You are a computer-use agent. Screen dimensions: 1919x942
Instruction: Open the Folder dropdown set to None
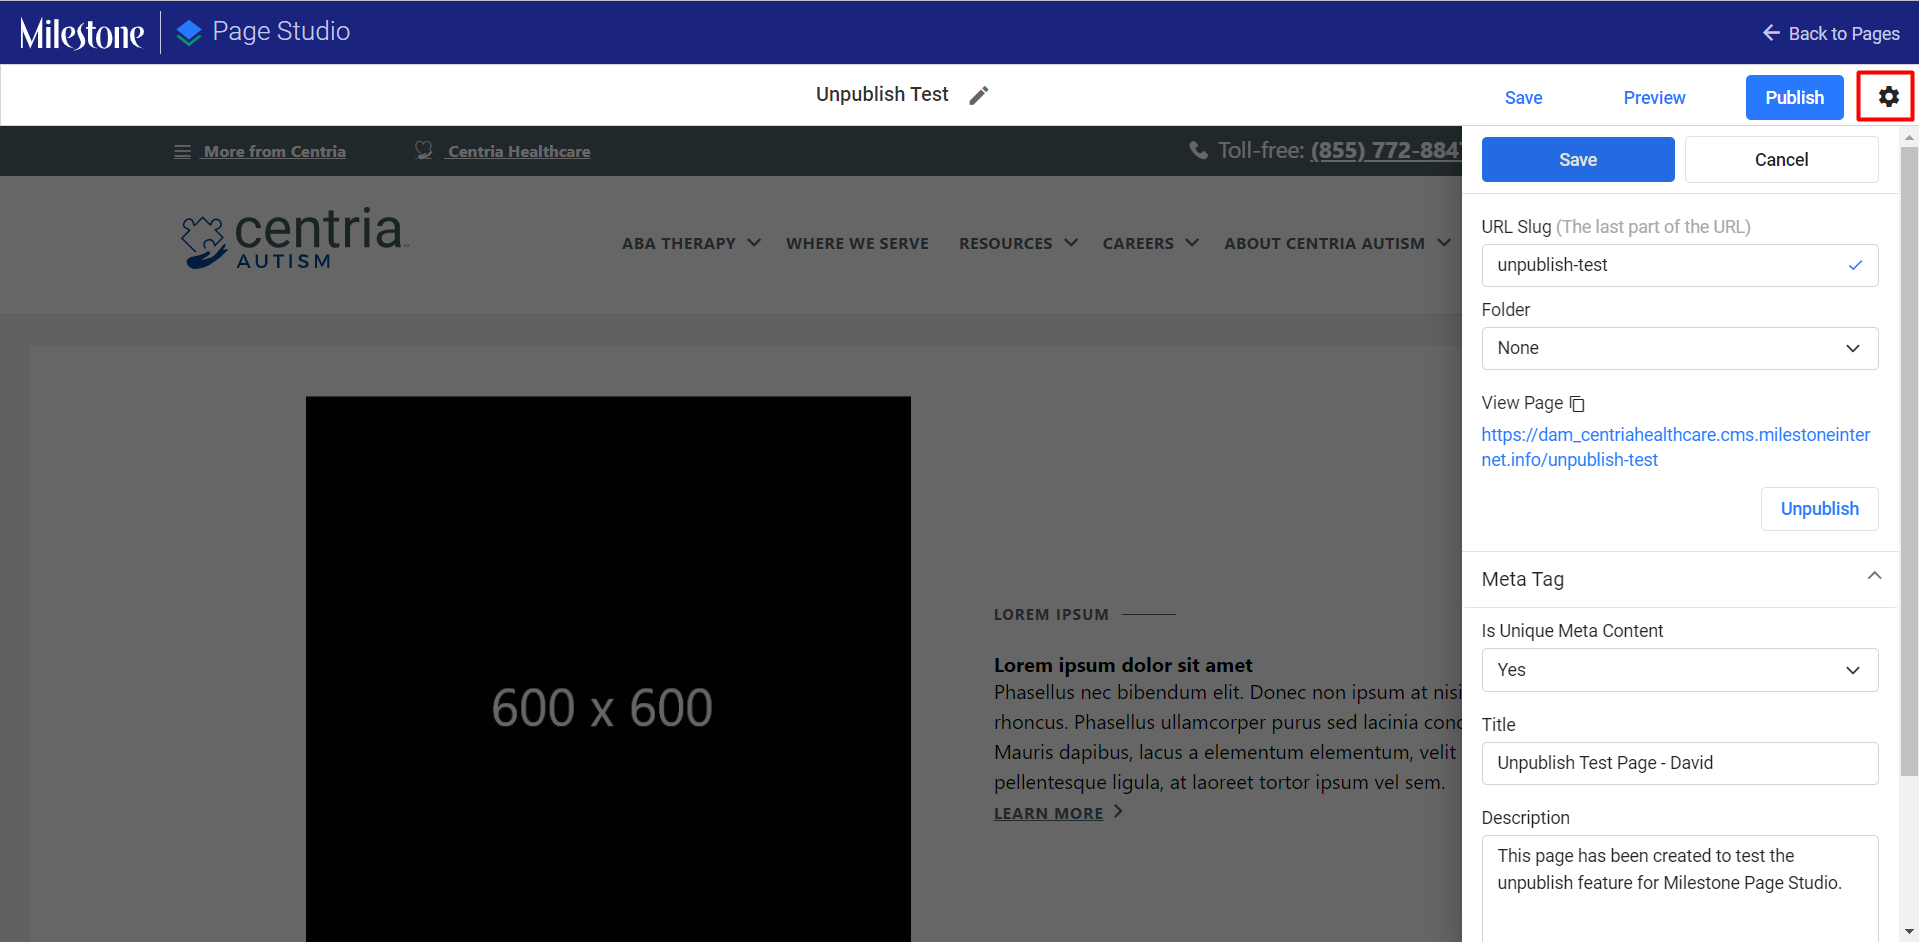[x=1679, y=348]
